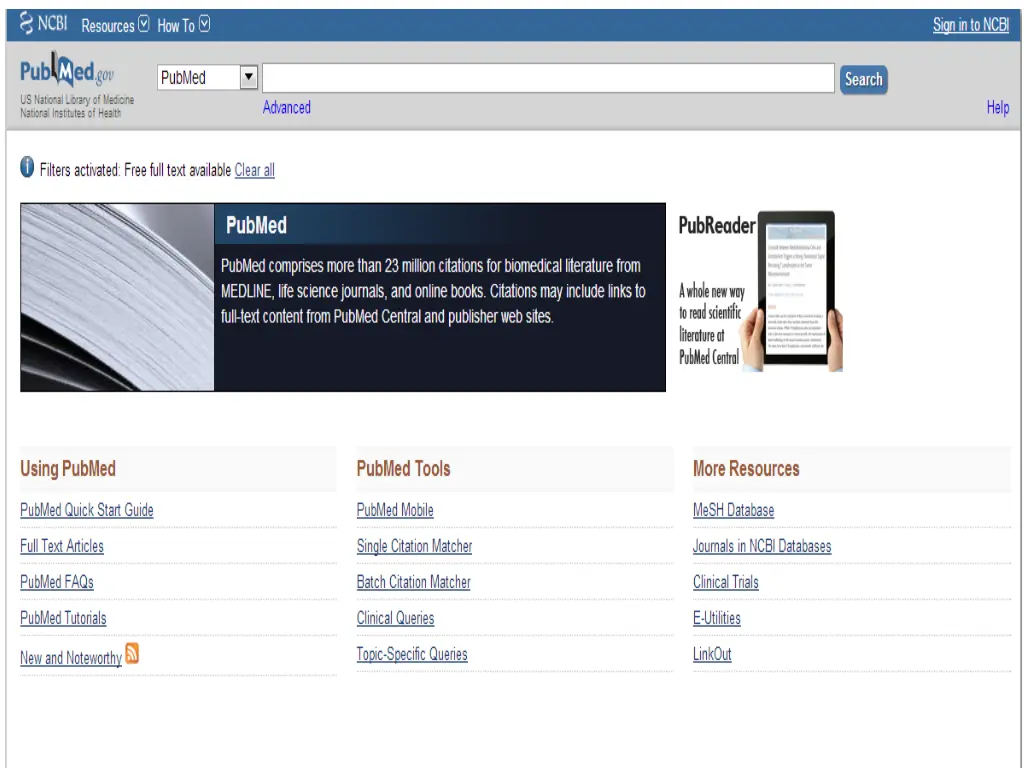Open the PubReader tablet promo banner

tap(761, 291)
